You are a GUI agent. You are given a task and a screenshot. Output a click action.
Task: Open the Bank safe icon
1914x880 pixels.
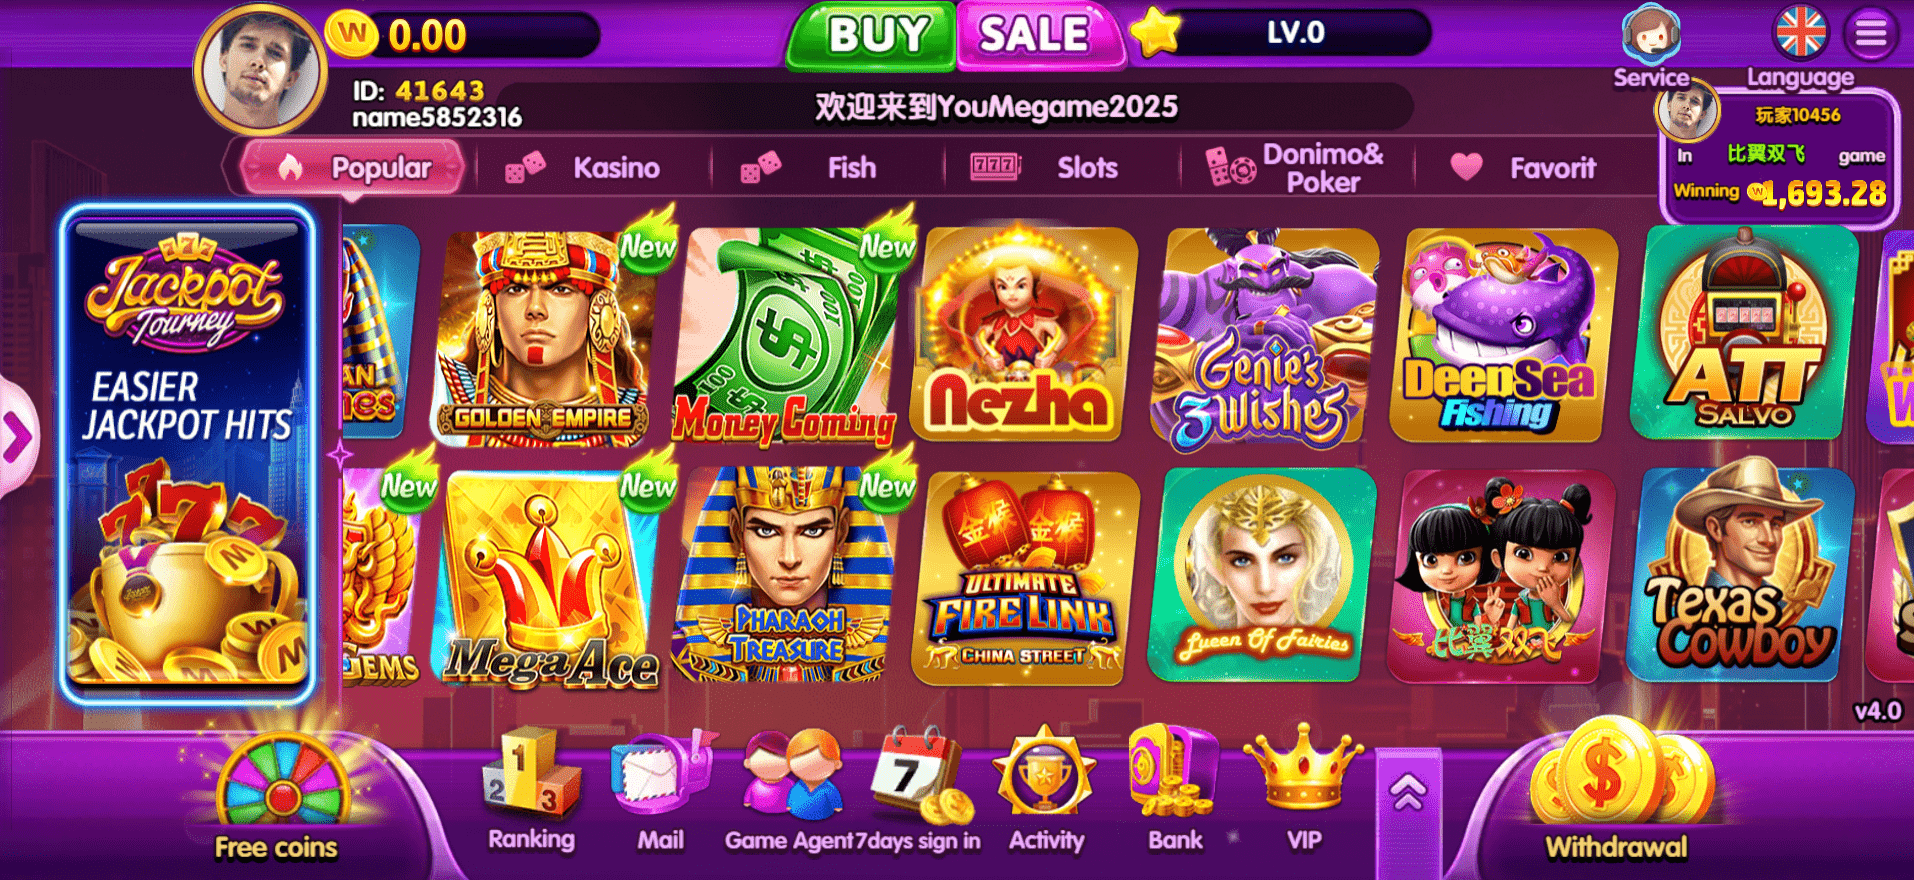[1174, 770]
